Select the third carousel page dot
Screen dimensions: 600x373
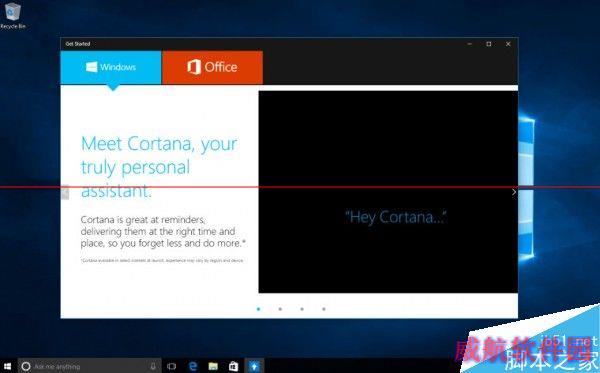click(302, 309)
